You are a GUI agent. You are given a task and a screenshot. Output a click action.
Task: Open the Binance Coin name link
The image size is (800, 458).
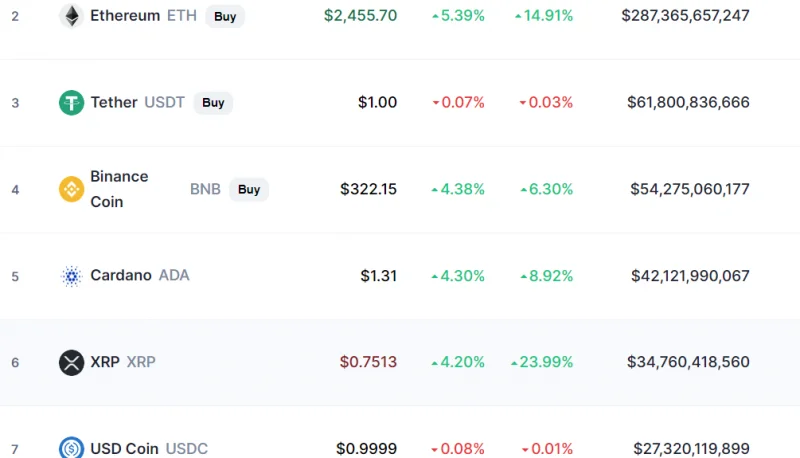[x=119, y=189]
